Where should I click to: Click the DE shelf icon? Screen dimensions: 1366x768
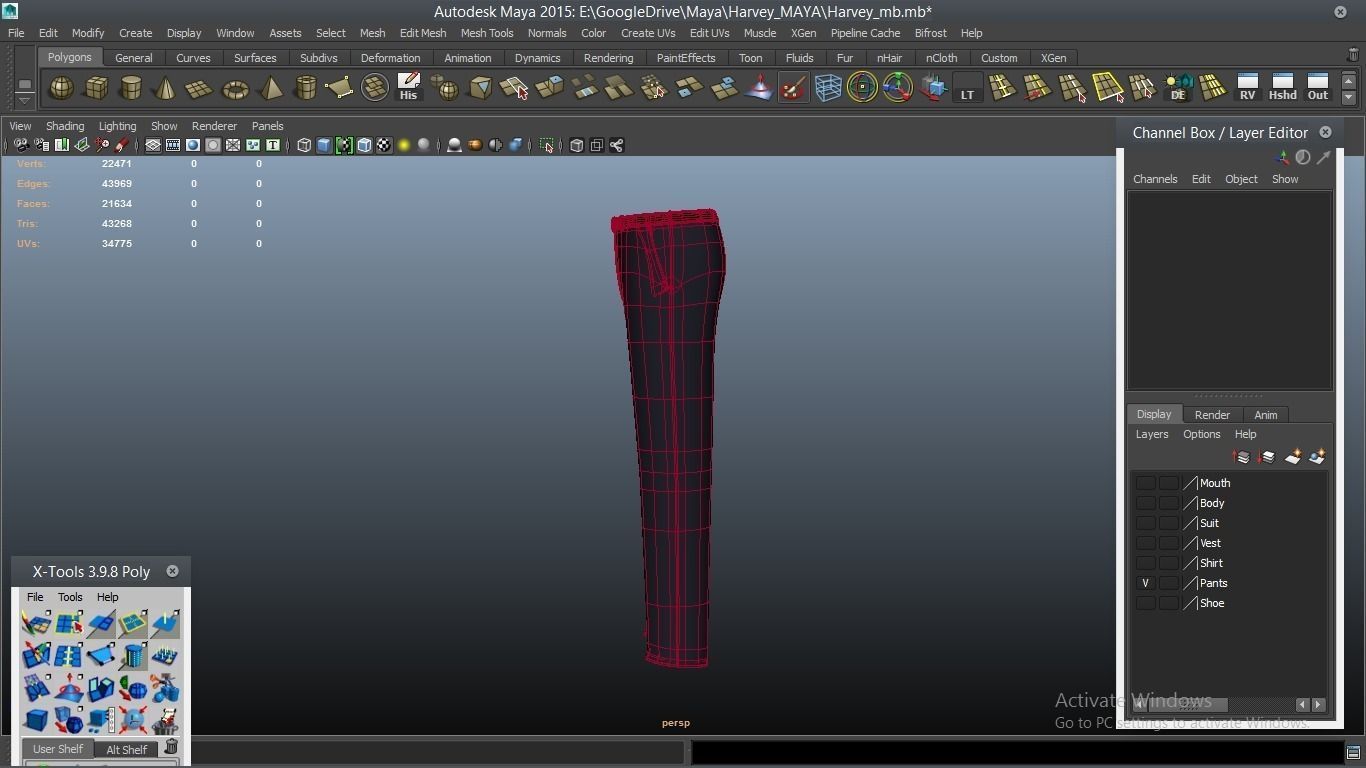(1178, 88)
